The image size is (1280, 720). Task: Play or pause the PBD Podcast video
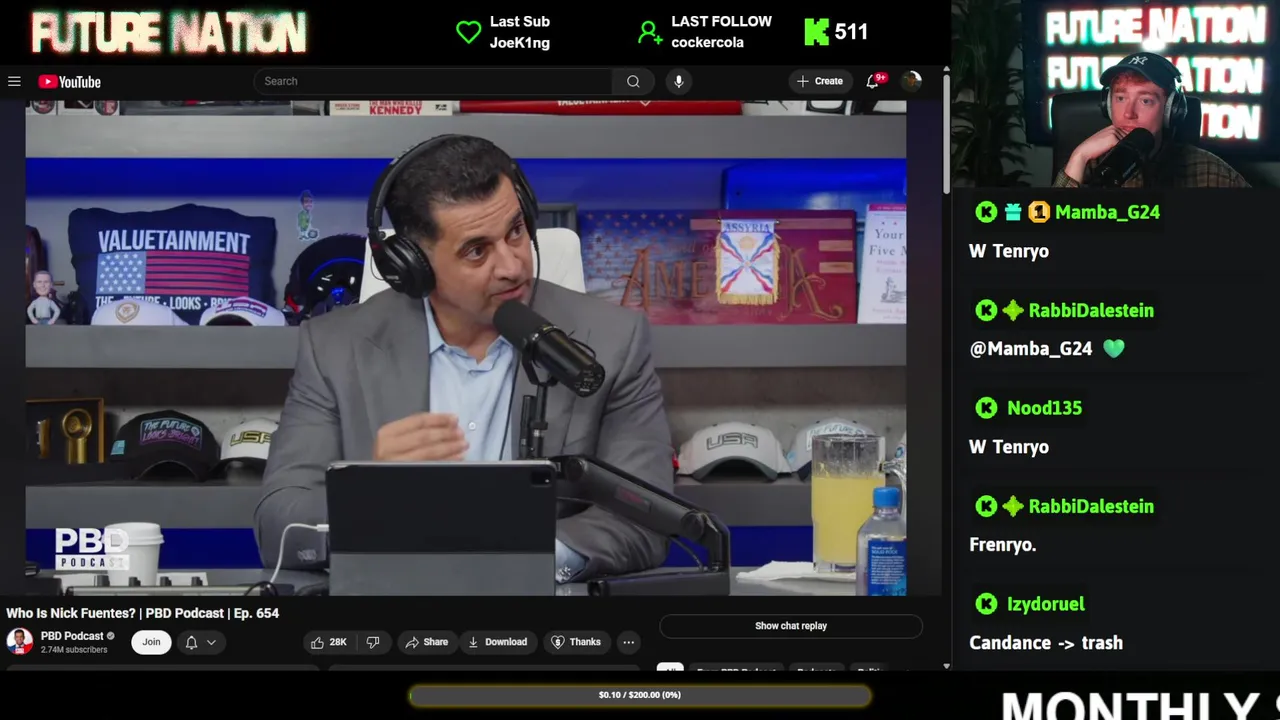pyautogui.click(x=466, y=348)
